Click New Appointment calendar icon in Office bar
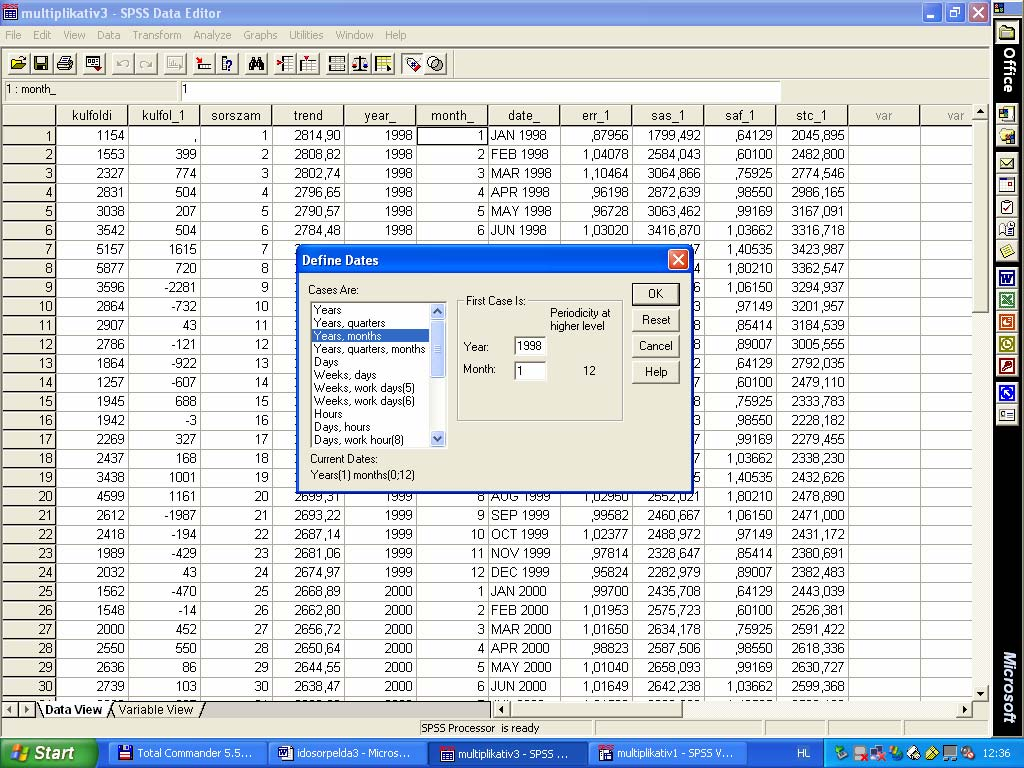 pos(1007,185)
